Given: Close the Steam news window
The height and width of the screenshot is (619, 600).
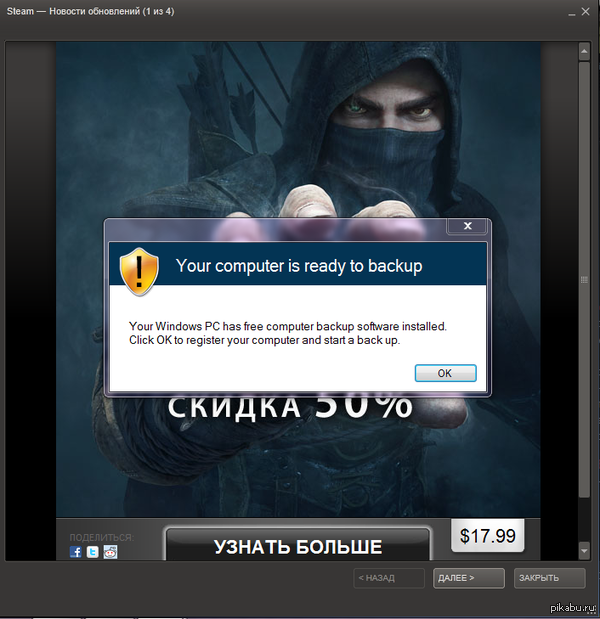Looking at the screenshot, I should click(x=585, y=12).
